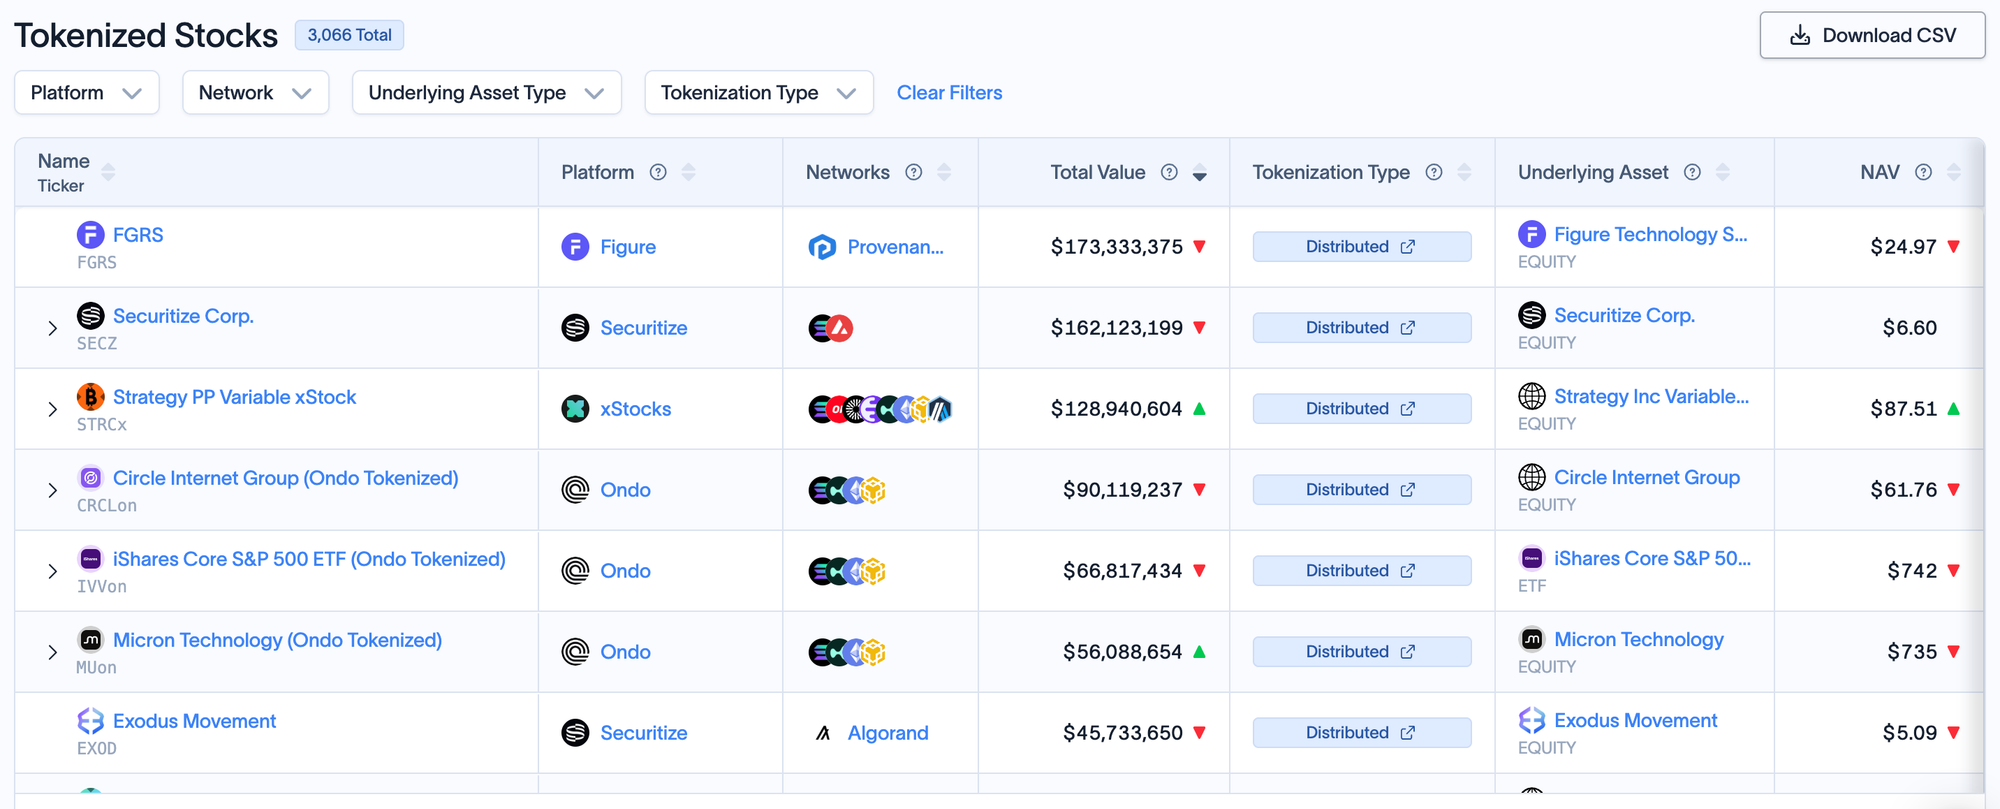2000x809 pixels.
Task: Show help for the Networks column
Action: [x=913, y=172]
